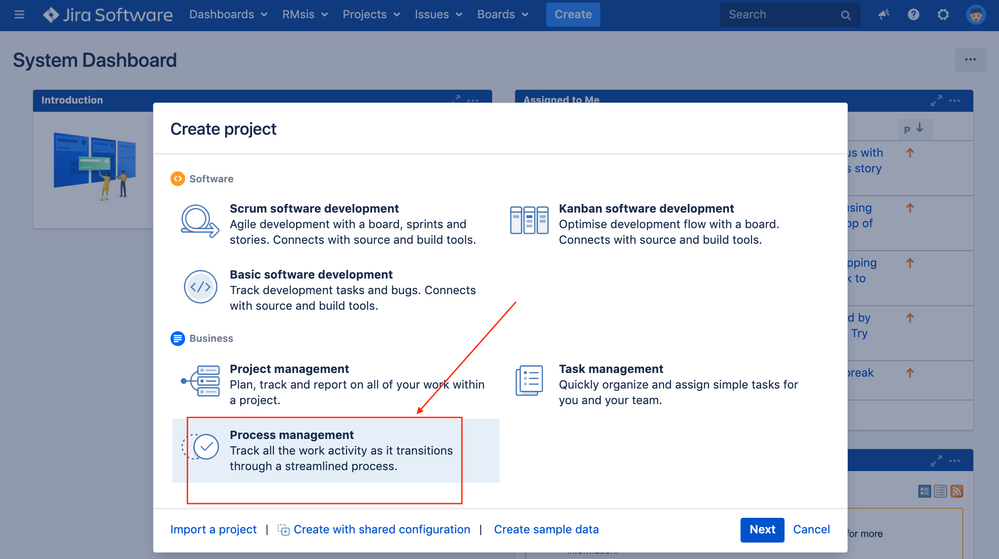Open the help question mark menu
999x559 pixels.
pyautogui.click(x=914, y=14)
